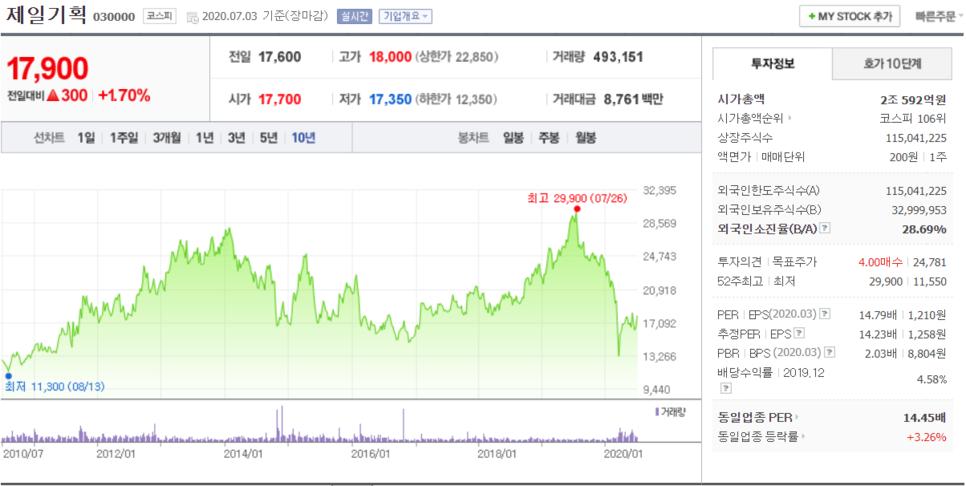
Task: Click 외국인소진율 value 28.69%
Action: pos(925,229)
